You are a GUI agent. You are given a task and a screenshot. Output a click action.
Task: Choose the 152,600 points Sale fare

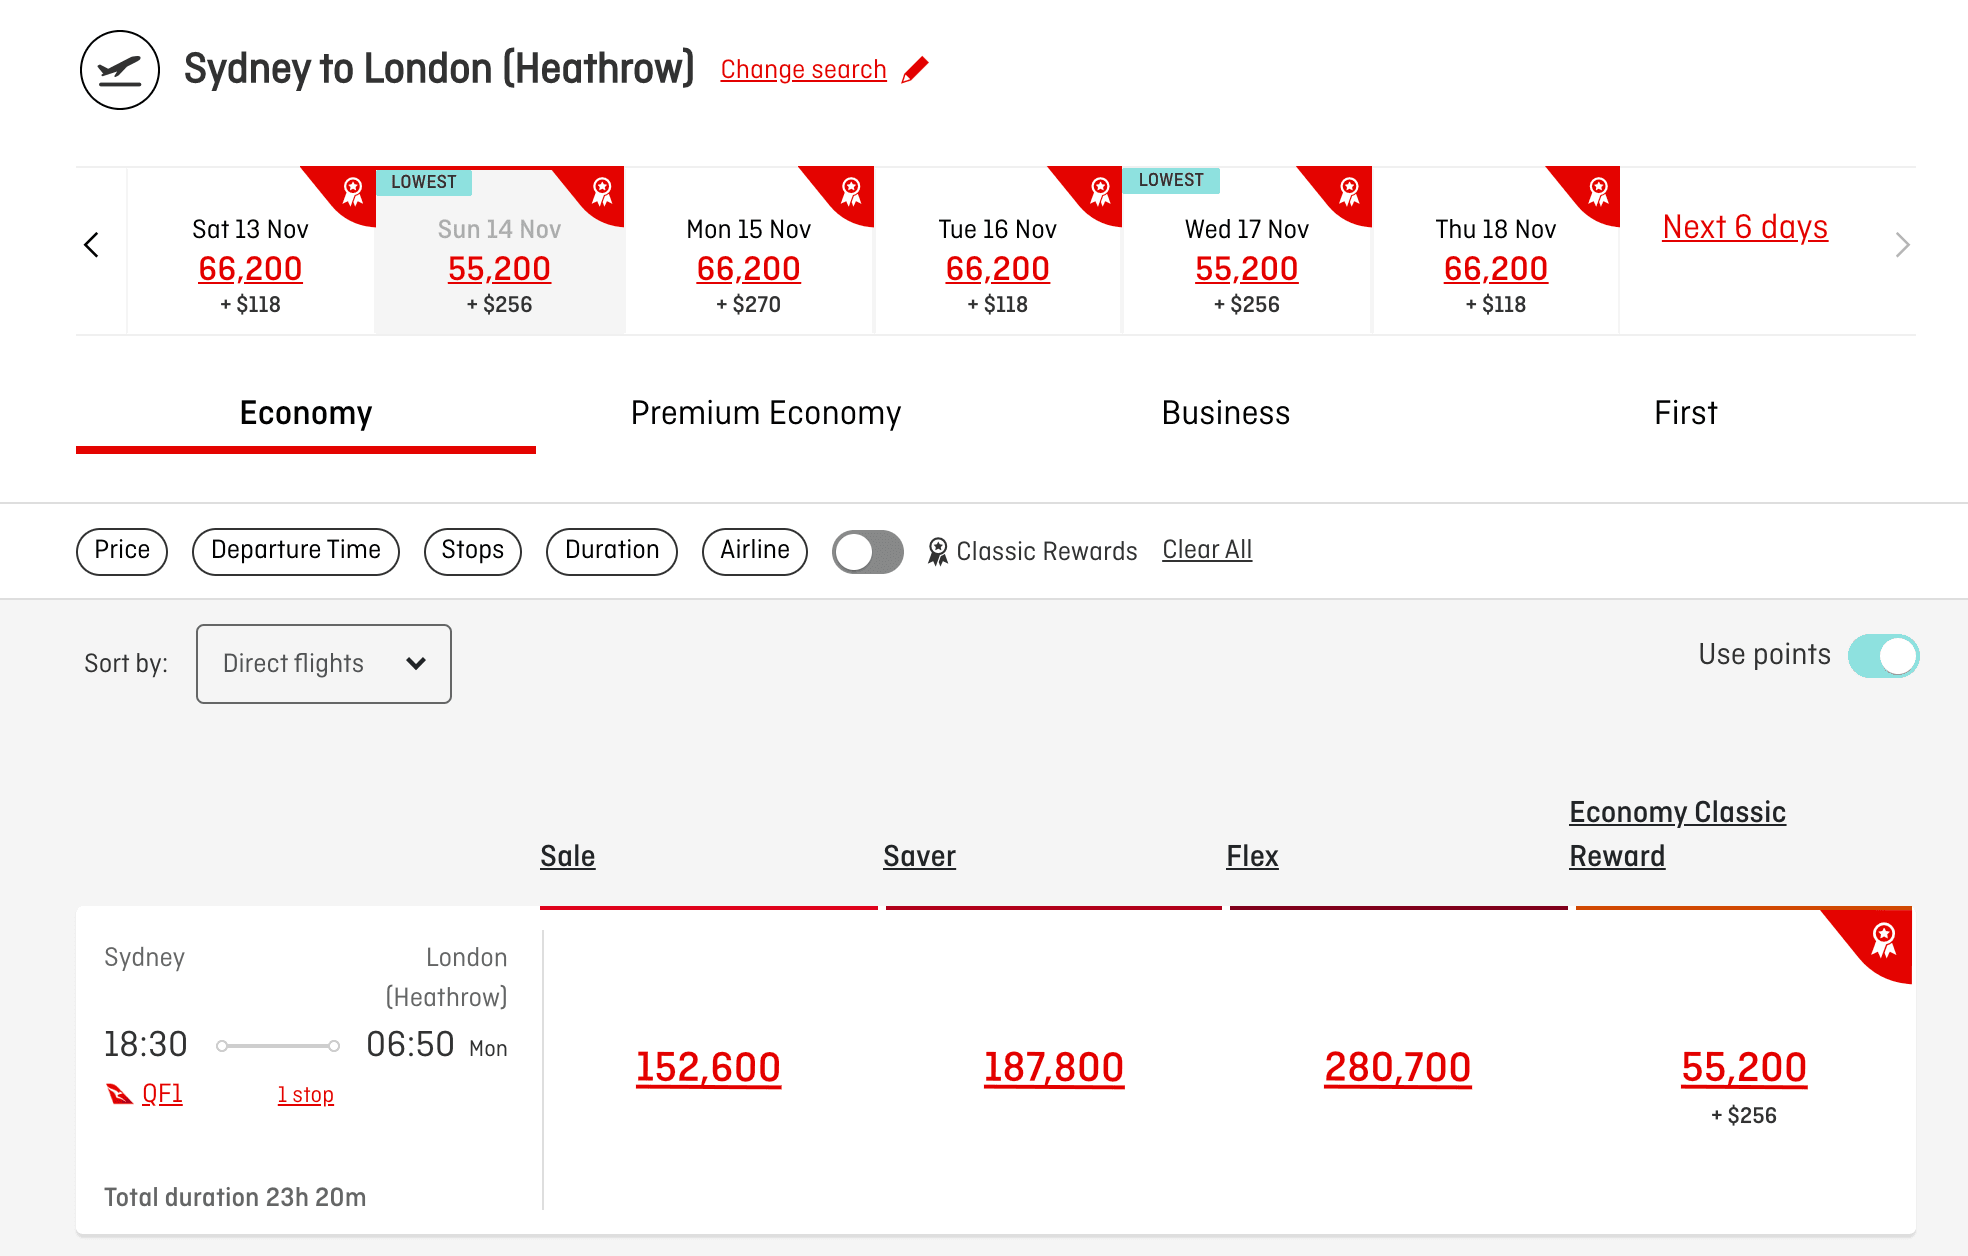(708, 1068)
